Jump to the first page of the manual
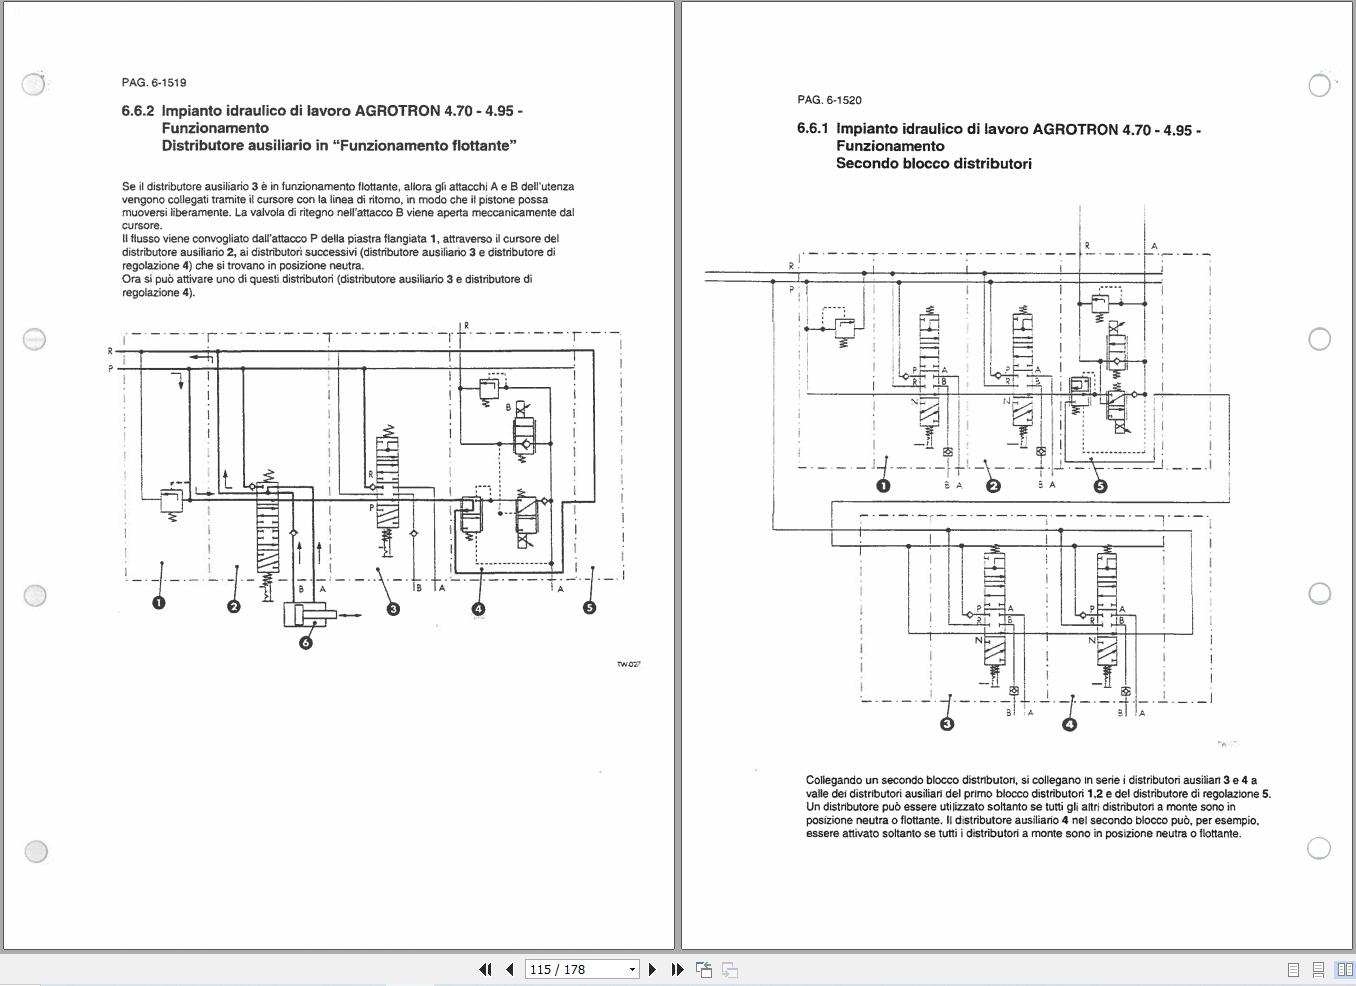The width and height of the screenshot is (1356, 986). click(x=486, y=969)
